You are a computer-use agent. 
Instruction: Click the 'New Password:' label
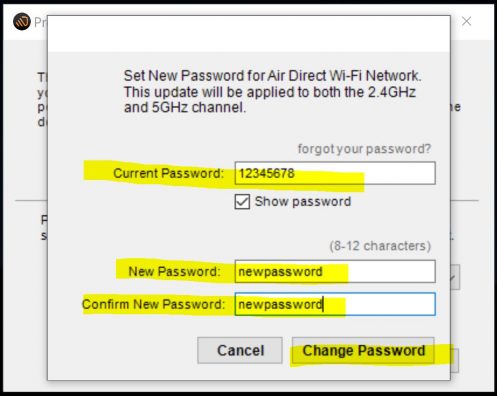click(x=174, y=271)
